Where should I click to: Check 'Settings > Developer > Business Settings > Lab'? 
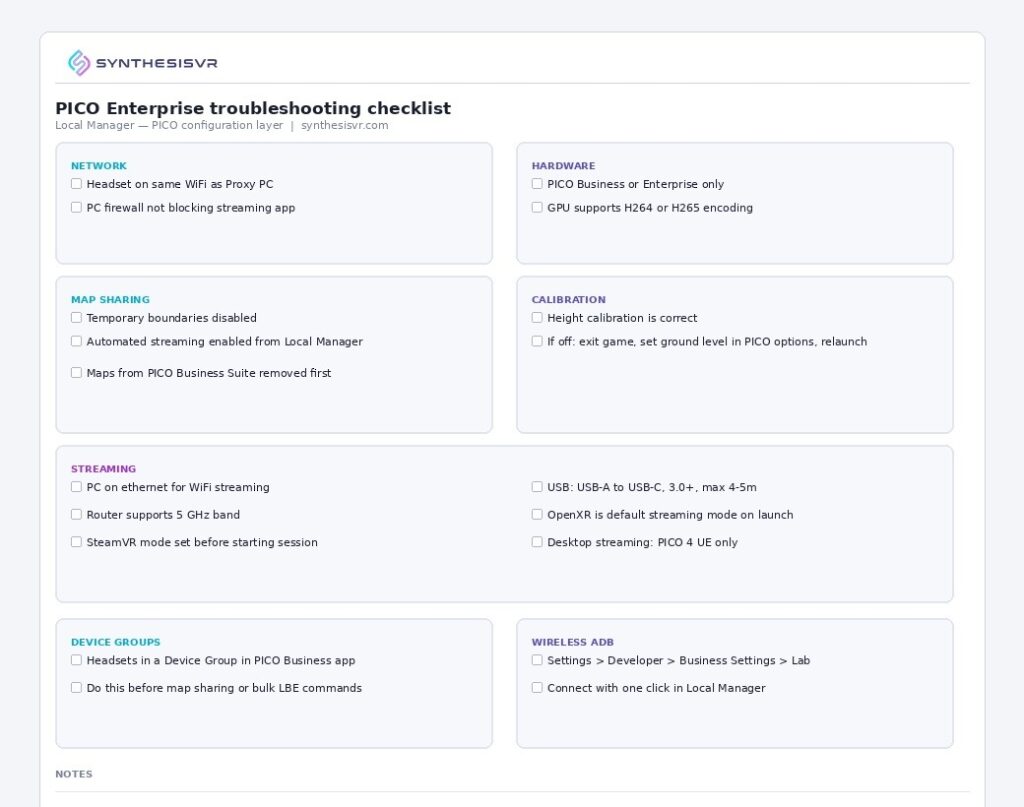537,661
